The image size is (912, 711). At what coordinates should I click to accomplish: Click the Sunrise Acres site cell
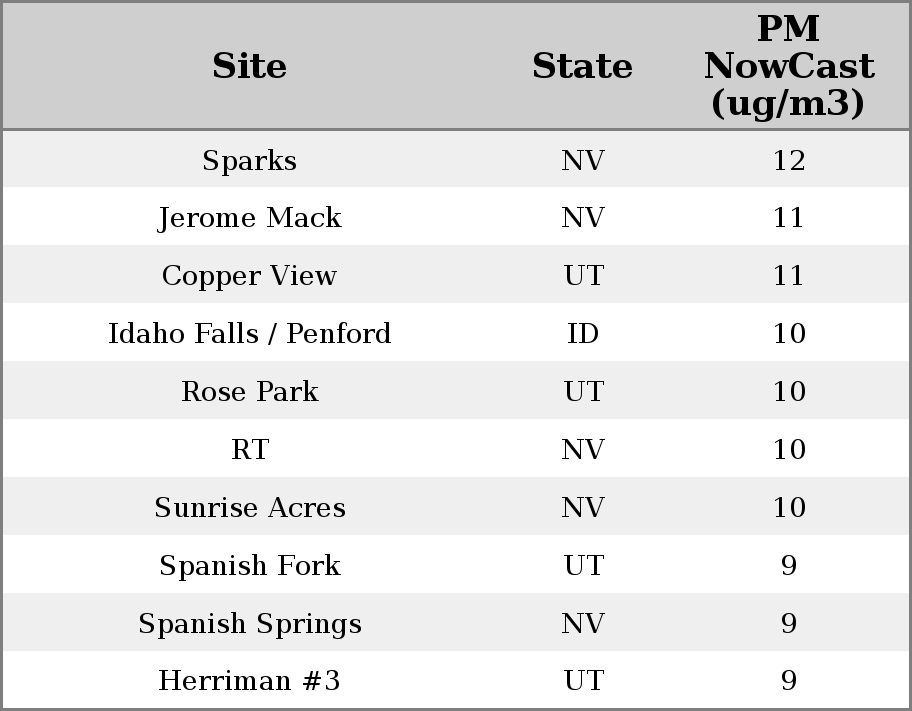[249, 508]
